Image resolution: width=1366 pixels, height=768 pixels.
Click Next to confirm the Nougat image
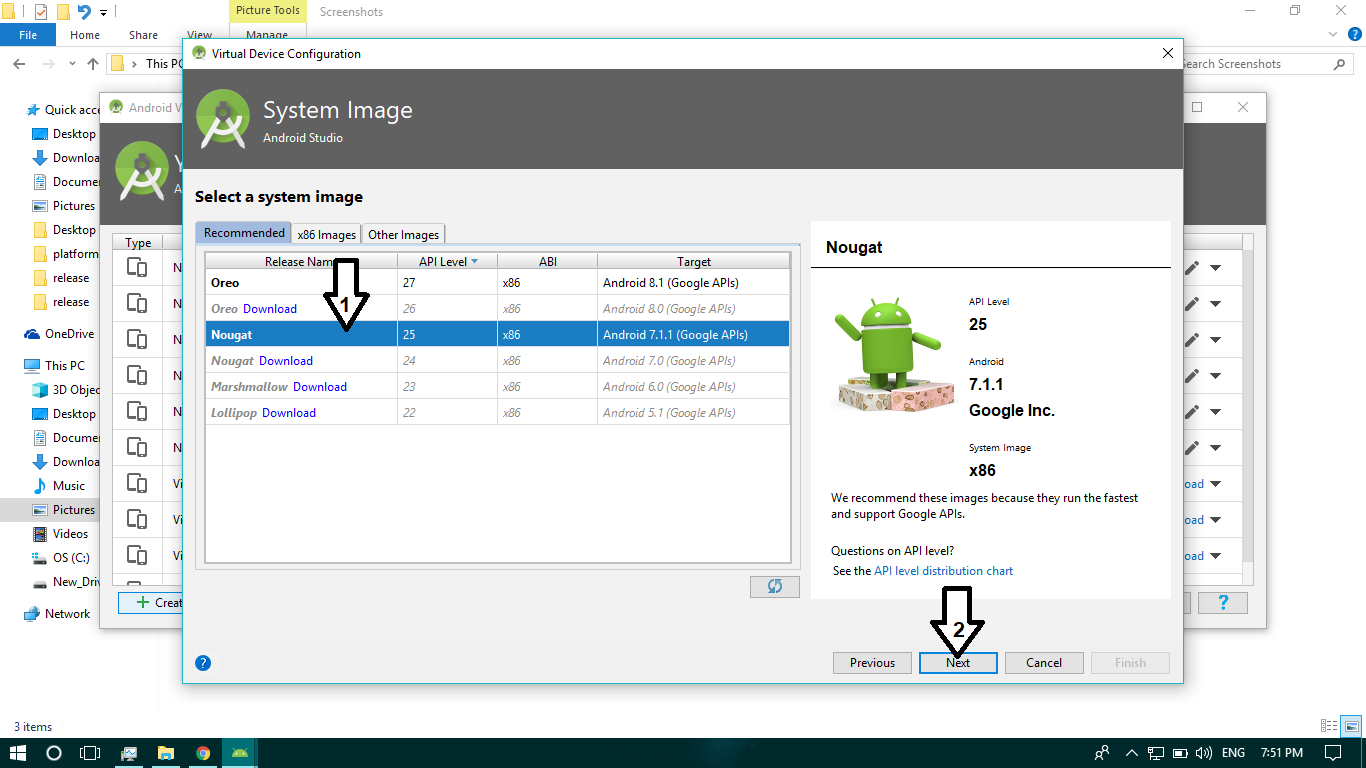[x=957, y=662]
